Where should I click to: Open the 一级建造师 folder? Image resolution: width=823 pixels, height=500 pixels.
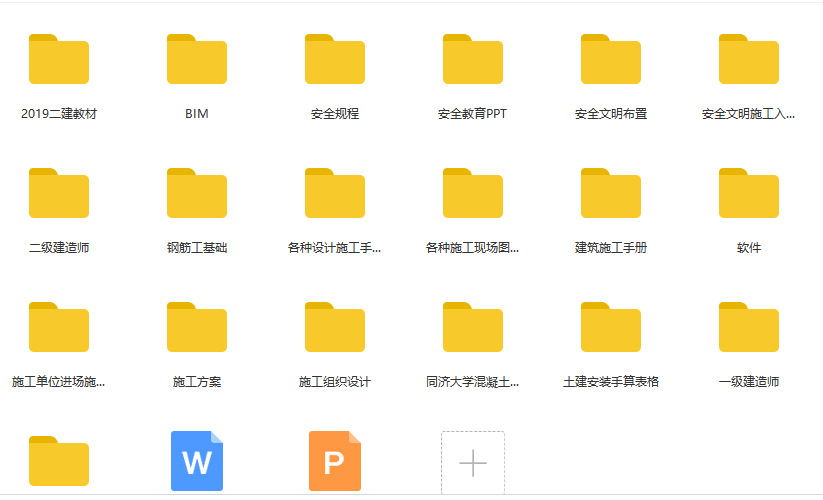pyautogui.click(x=749, y=328)
